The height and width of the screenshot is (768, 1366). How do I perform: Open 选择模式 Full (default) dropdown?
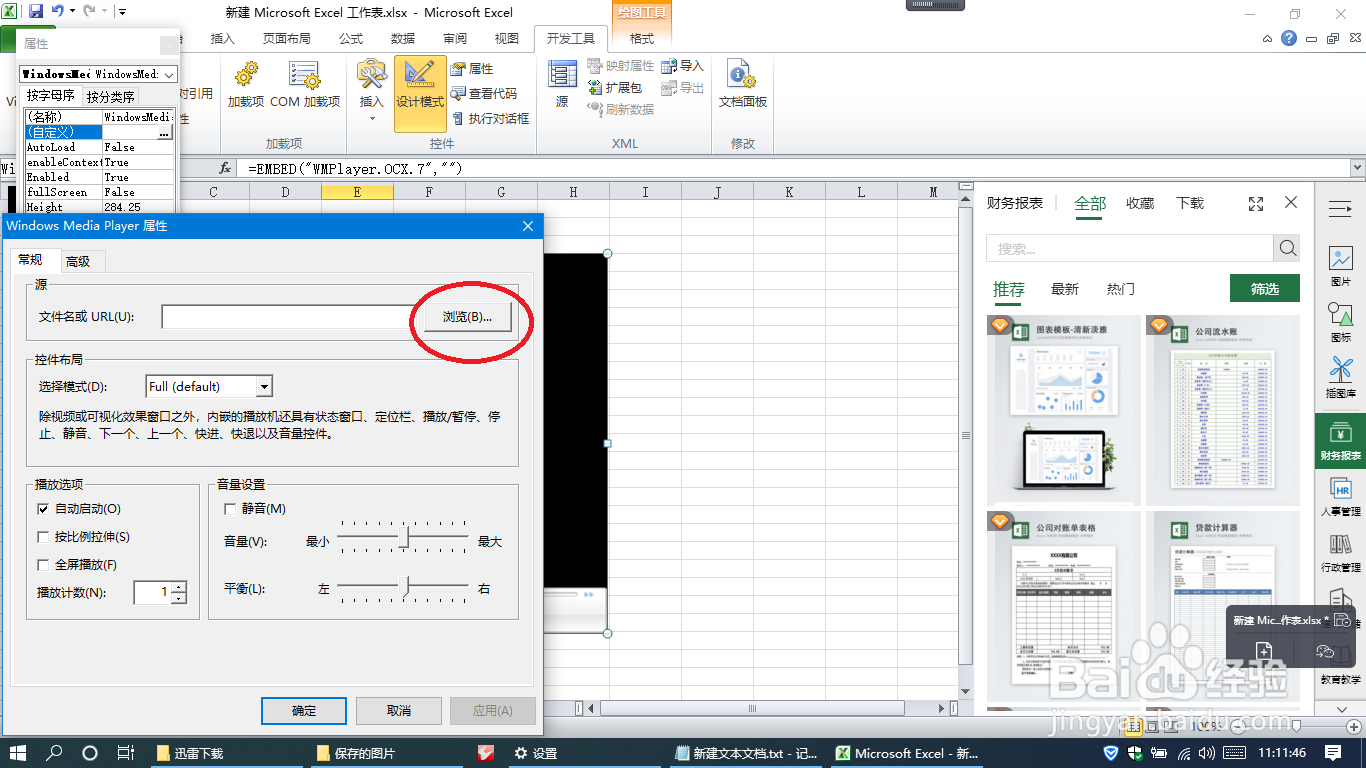coord(264,386)
